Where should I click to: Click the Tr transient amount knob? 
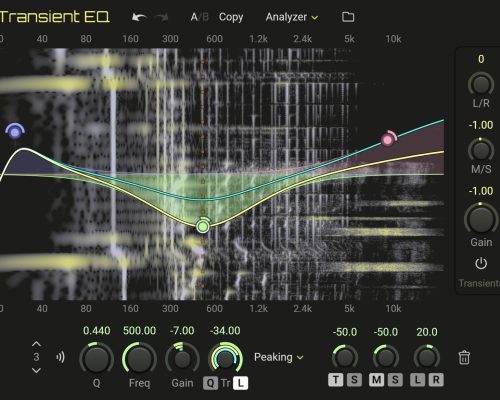tap(225, 359)
